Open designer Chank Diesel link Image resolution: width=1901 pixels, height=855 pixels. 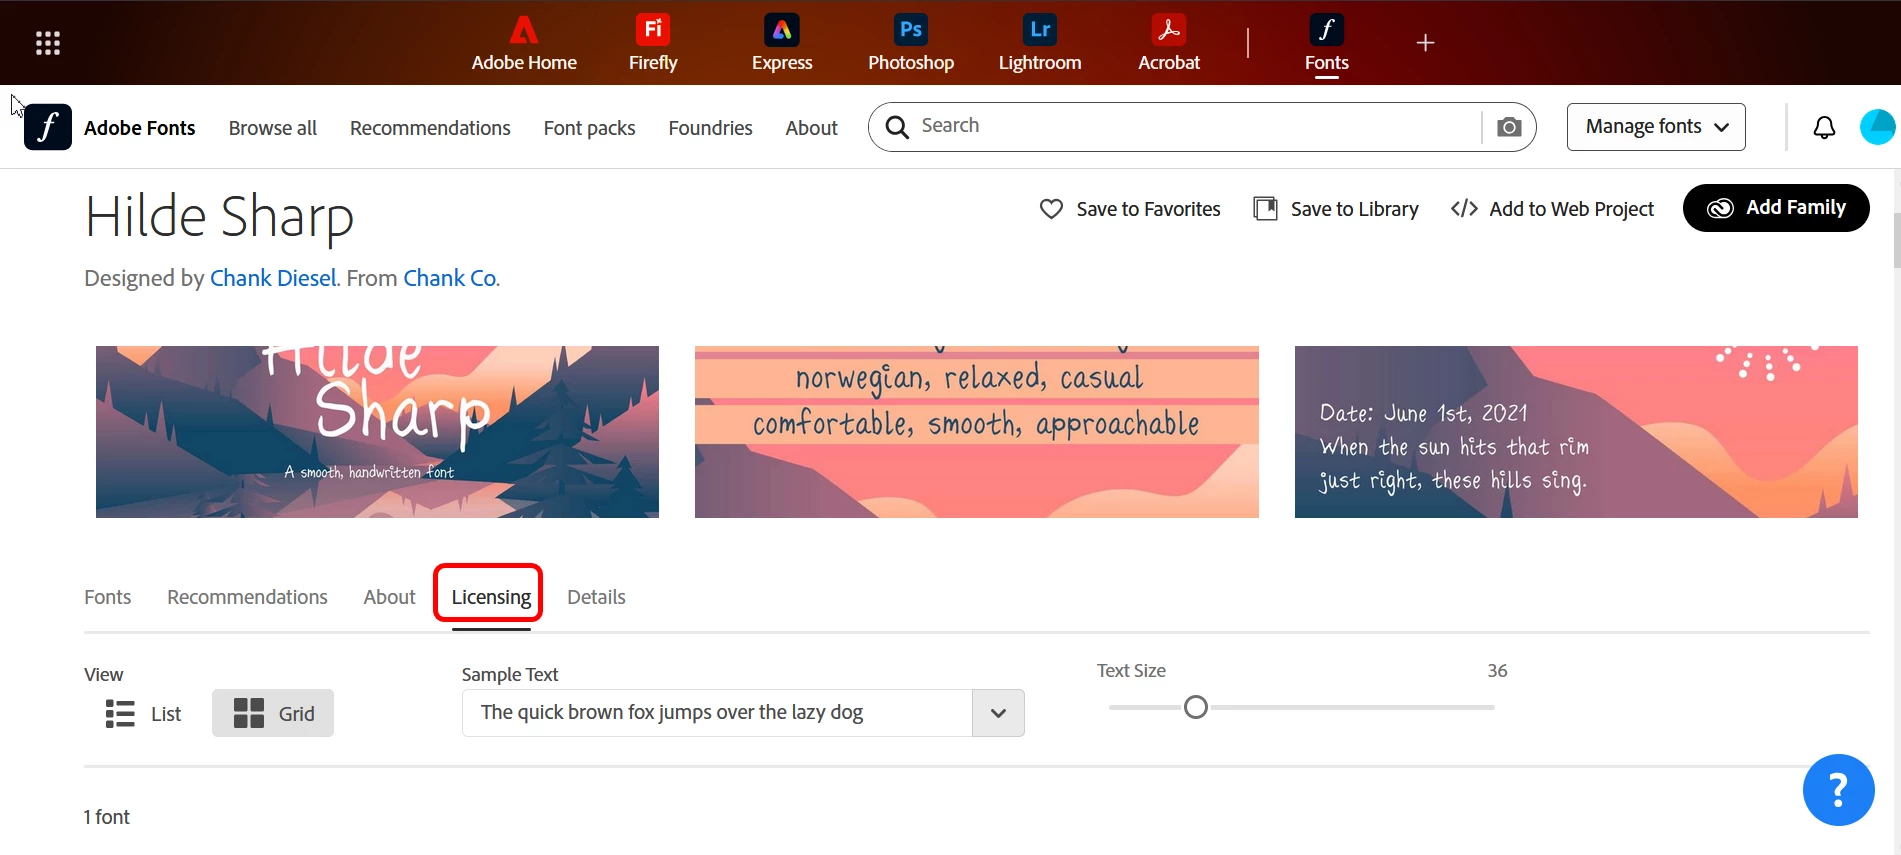[273, 278]
